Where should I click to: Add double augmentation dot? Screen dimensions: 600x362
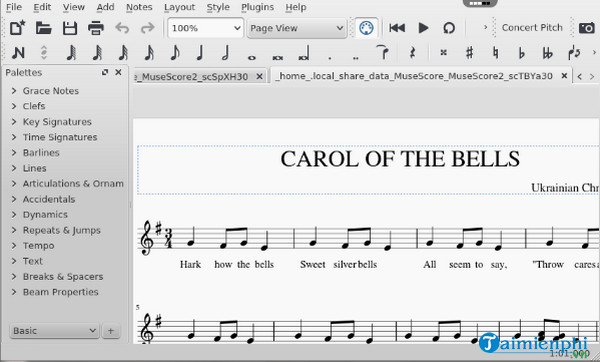click(356, 58)
